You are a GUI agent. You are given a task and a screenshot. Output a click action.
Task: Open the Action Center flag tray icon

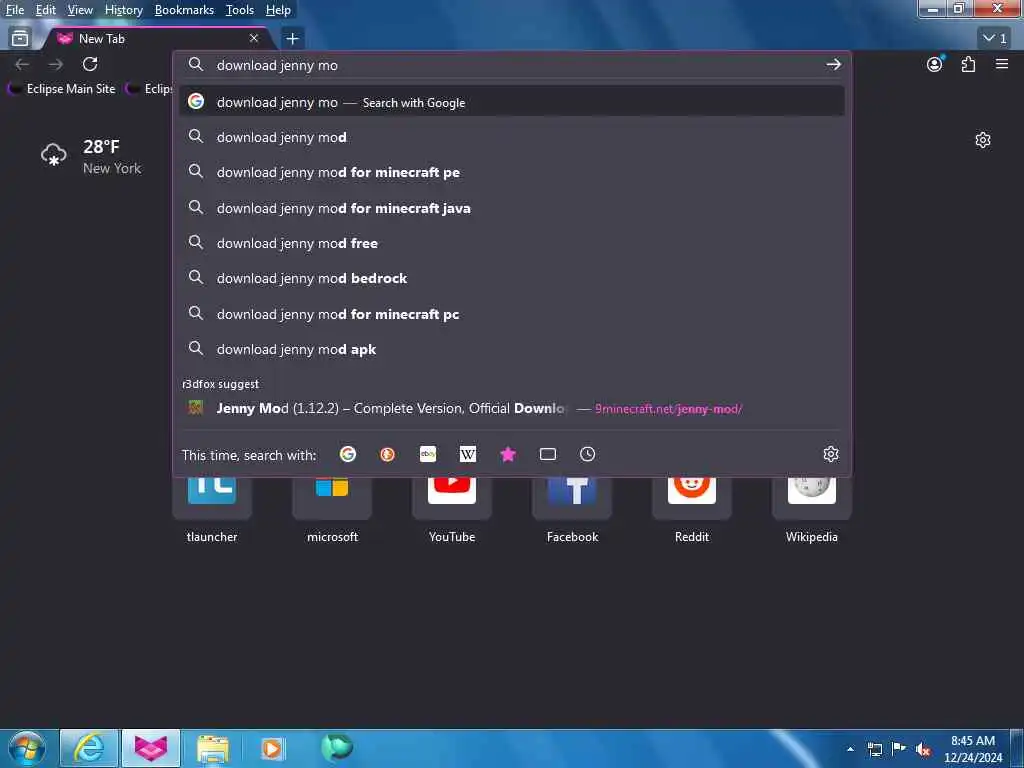pyautogui.click(x=899, y=749)
